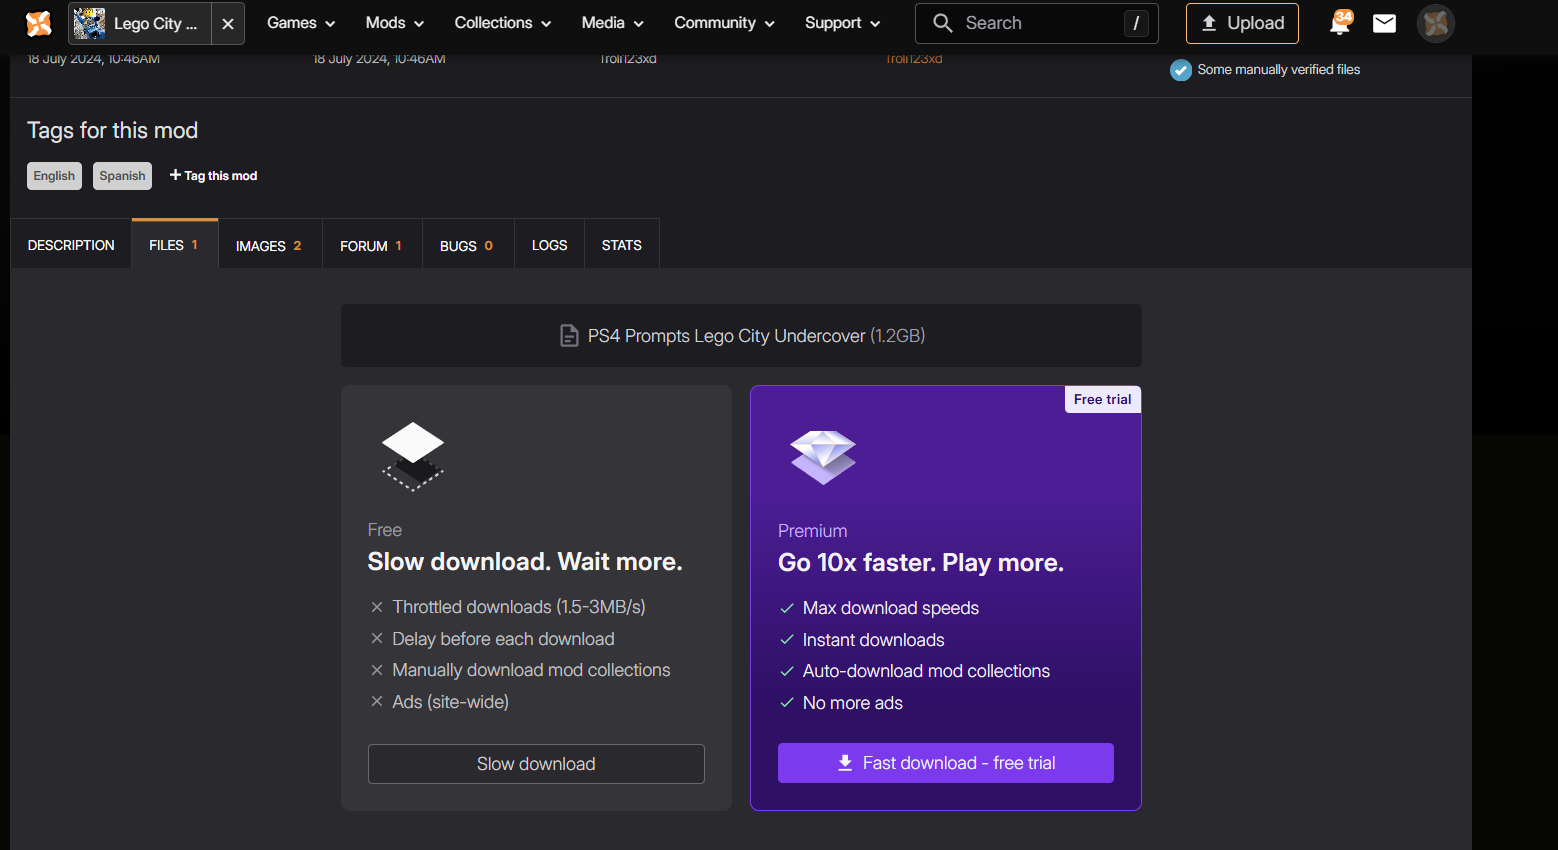Open notifications bell with 34 badge
The width and height of the screenshot is (1558, 850).
1340,22
